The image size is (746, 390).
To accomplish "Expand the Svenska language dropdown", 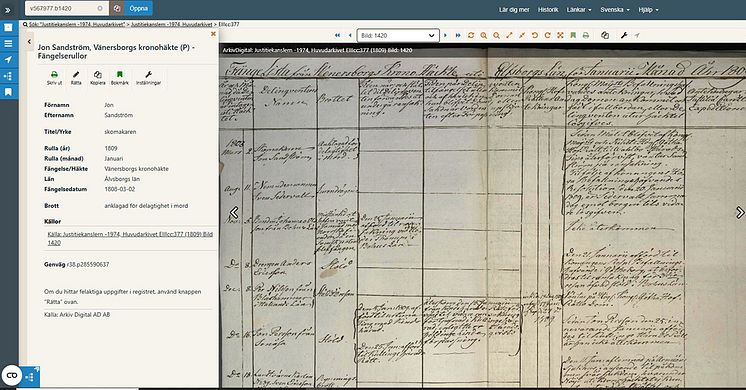I will tap(615, 10).
